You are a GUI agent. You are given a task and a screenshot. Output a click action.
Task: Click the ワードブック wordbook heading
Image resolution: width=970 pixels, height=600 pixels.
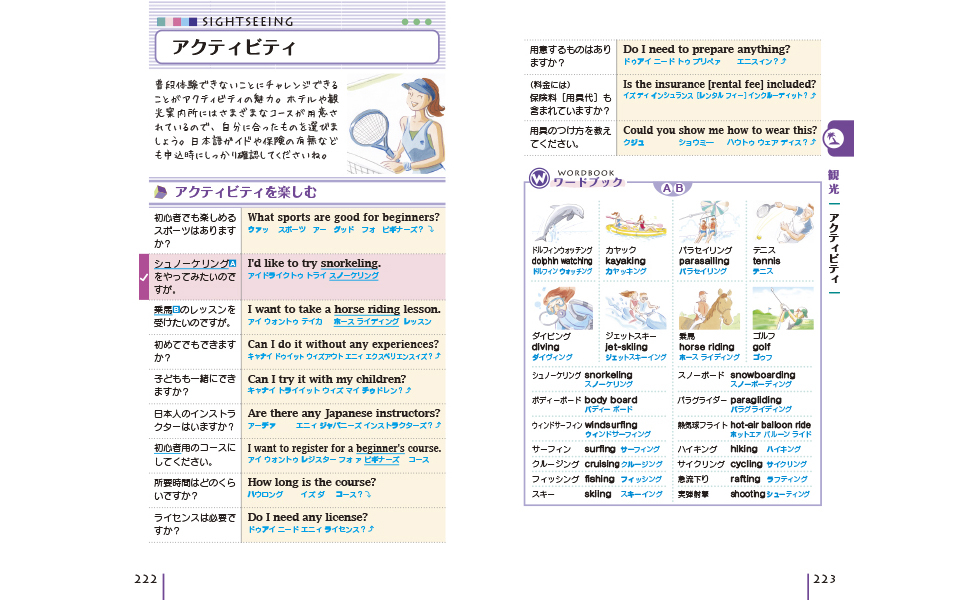click(x=588, y=182)
